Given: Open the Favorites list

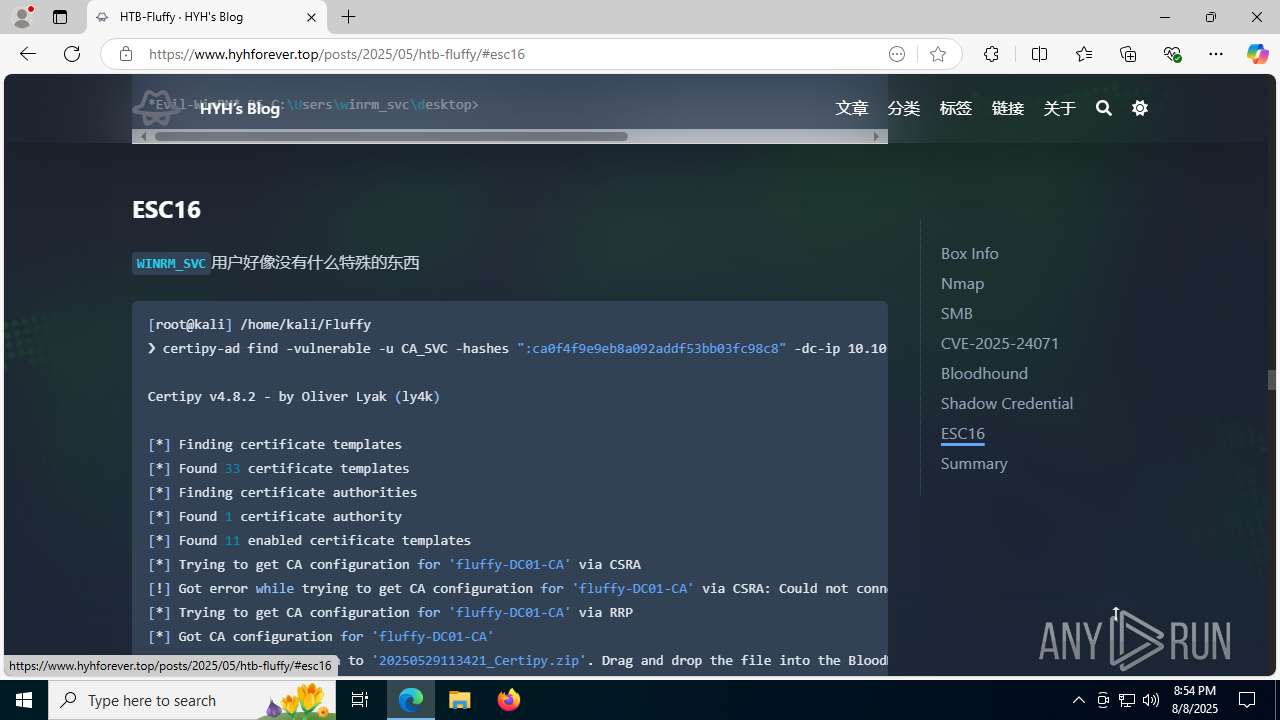Looking at the screenshot, I should [x=1083, y=54].
